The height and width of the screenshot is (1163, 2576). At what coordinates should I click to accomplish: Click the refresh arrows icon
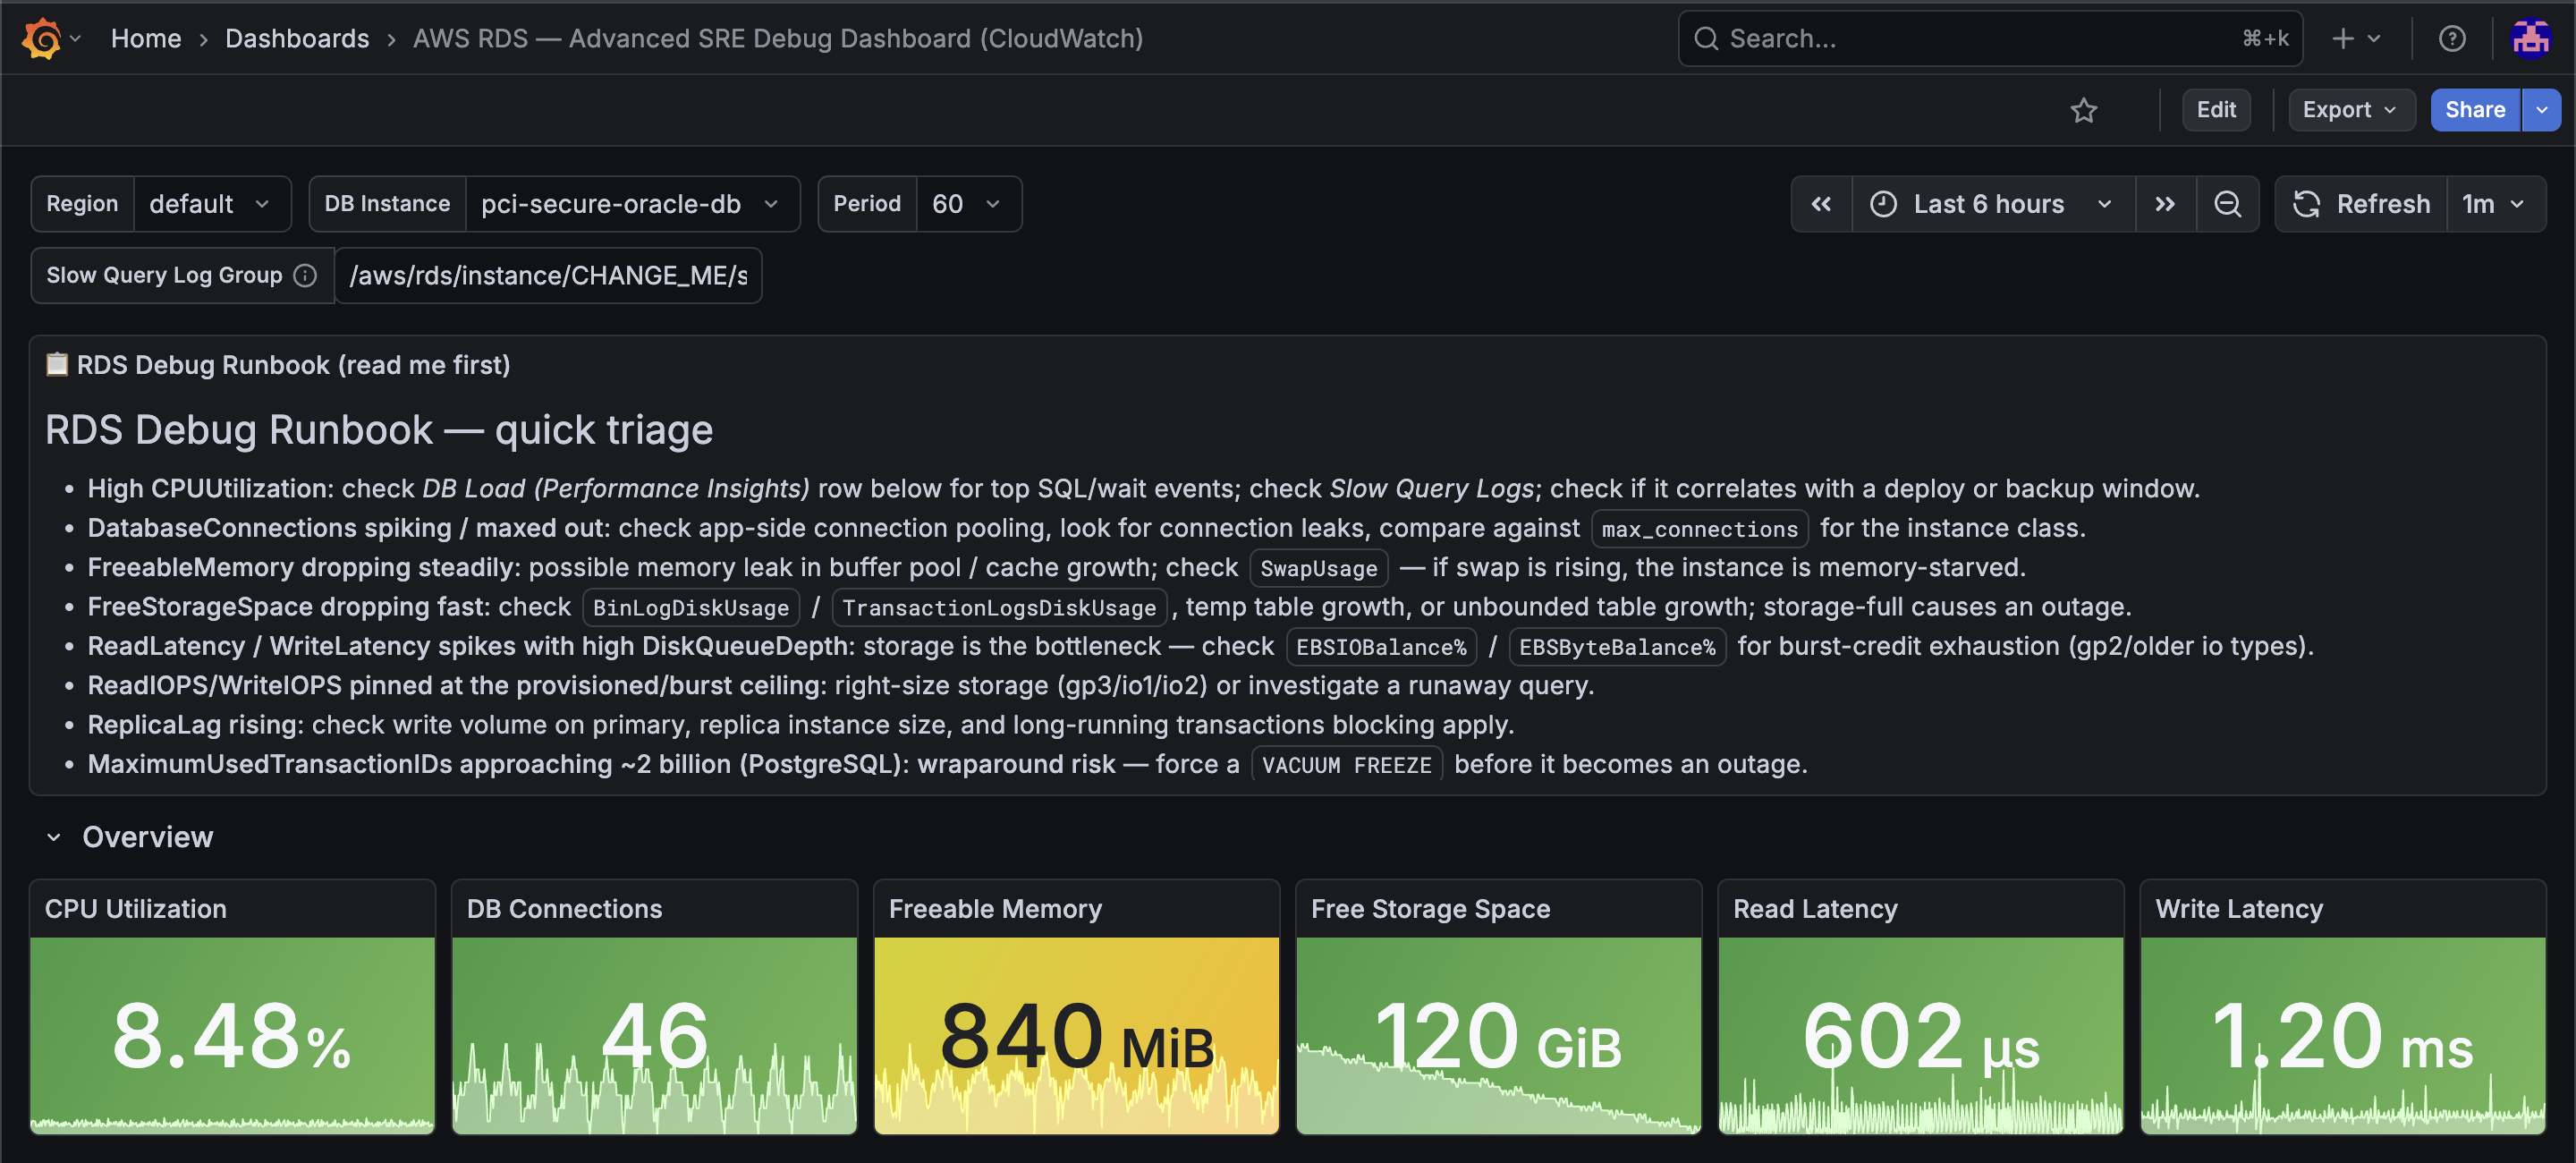click(2306, 204)
